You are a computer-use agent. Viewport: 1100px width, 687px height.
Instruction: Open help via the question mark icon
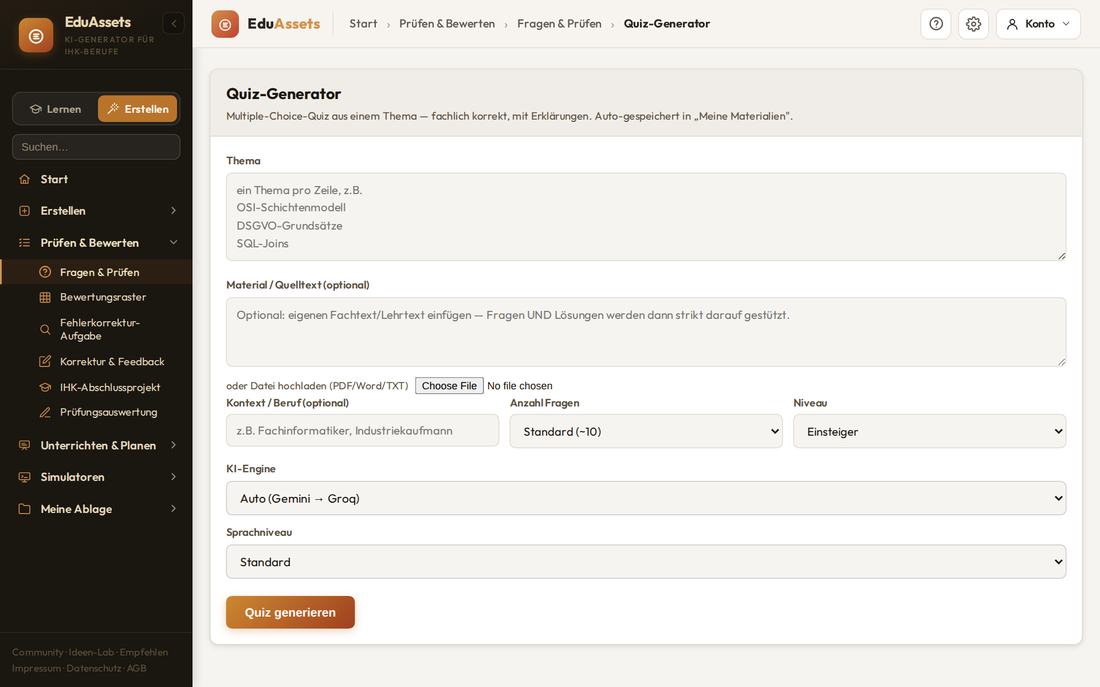coord(936,24)
